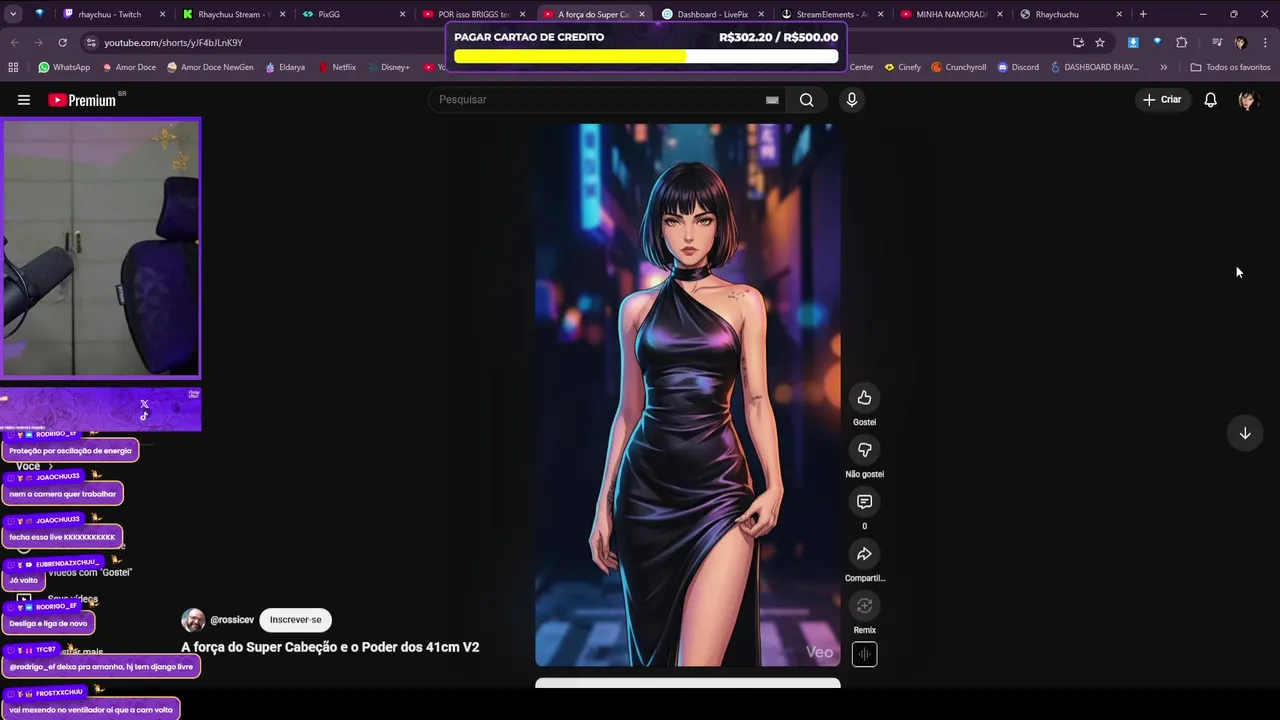1280x720 pixels.
Task: Click the @rossicev channel avatar
Action: click(x=193, y=620)
